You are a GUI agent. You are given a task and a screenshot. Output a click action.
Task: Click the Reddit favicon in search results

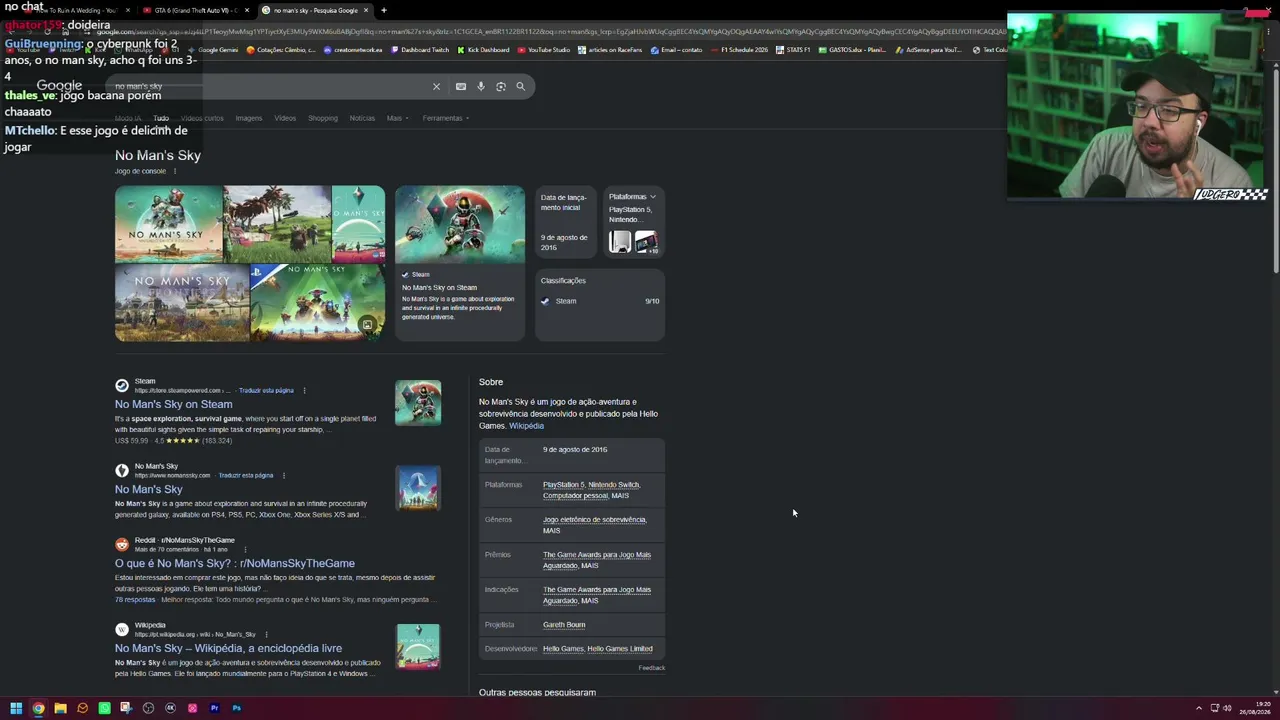point(122,545)
